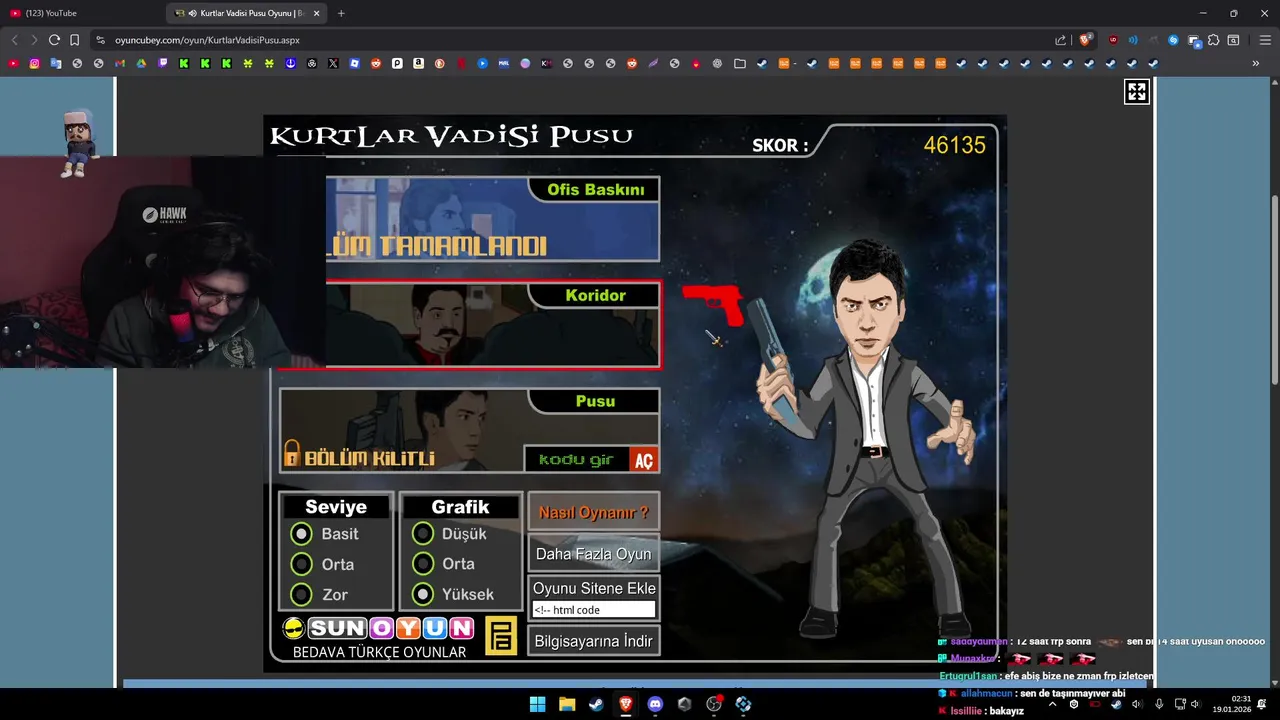Open the Google Drive bookmark
Viewport: 1280px width, 720px height.
pyautogui.click(x=141, y=63)
